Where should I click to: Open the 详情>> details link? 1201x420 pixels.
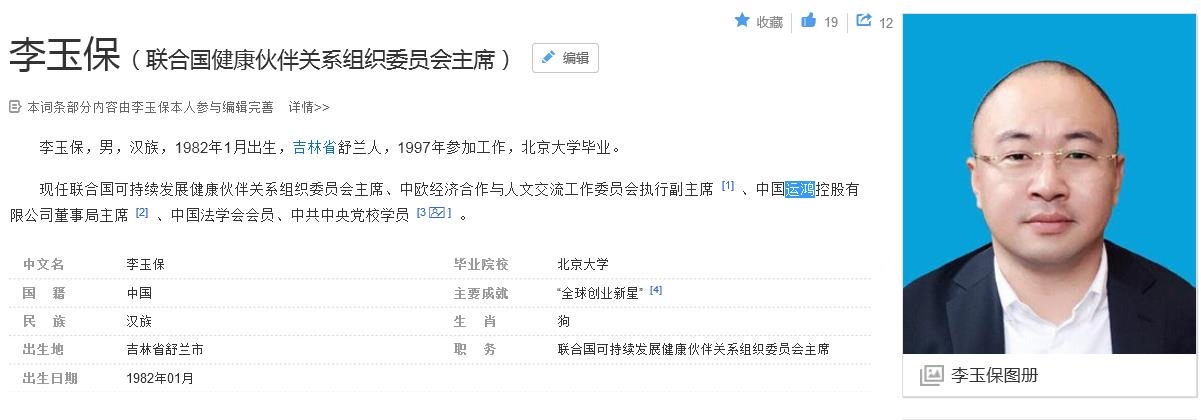[x=309, y=107]
